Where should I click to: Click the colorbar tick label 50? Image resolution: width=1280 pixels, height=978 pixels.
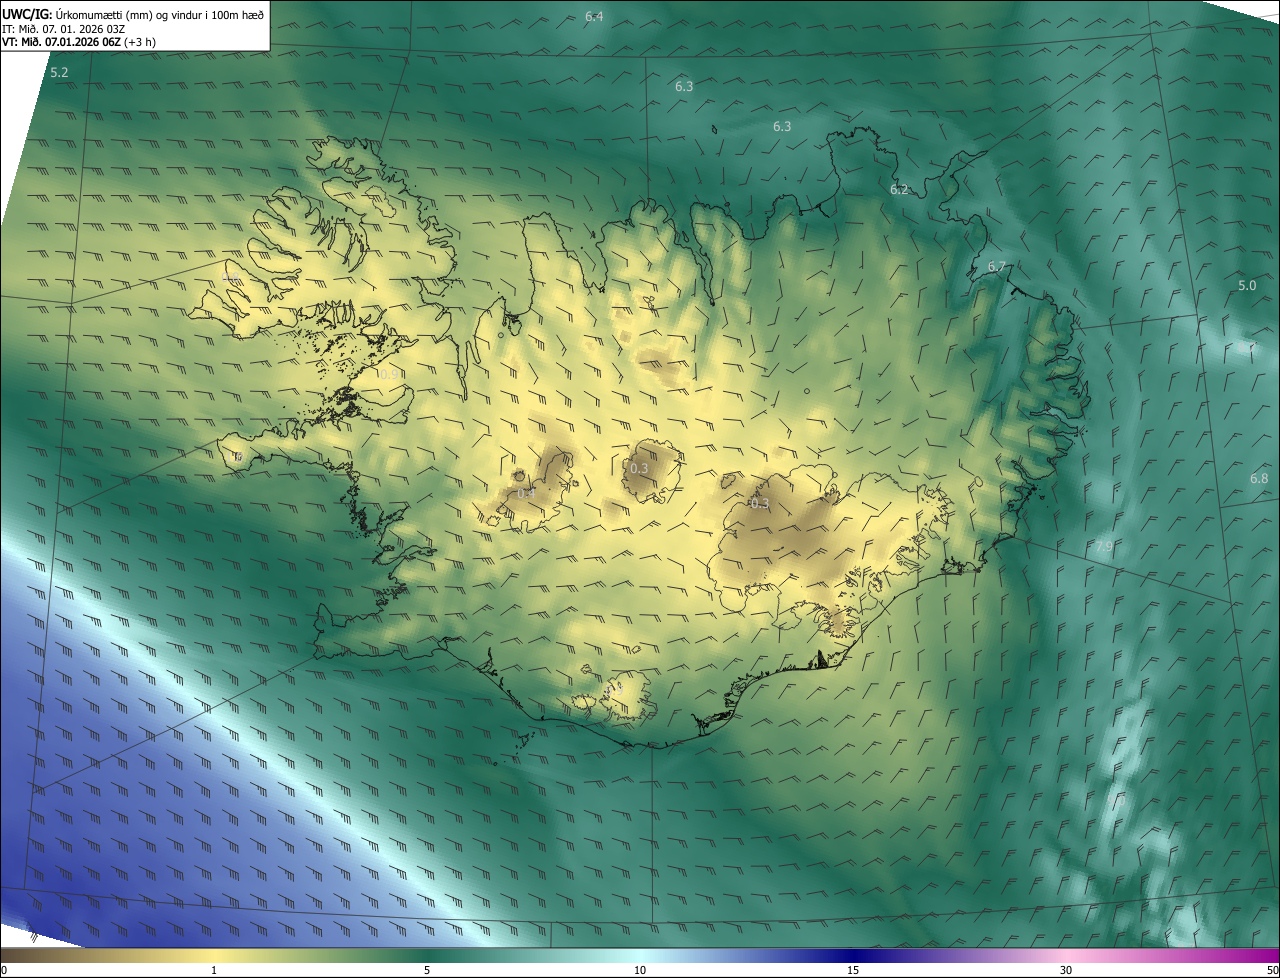click(1272, 970)
